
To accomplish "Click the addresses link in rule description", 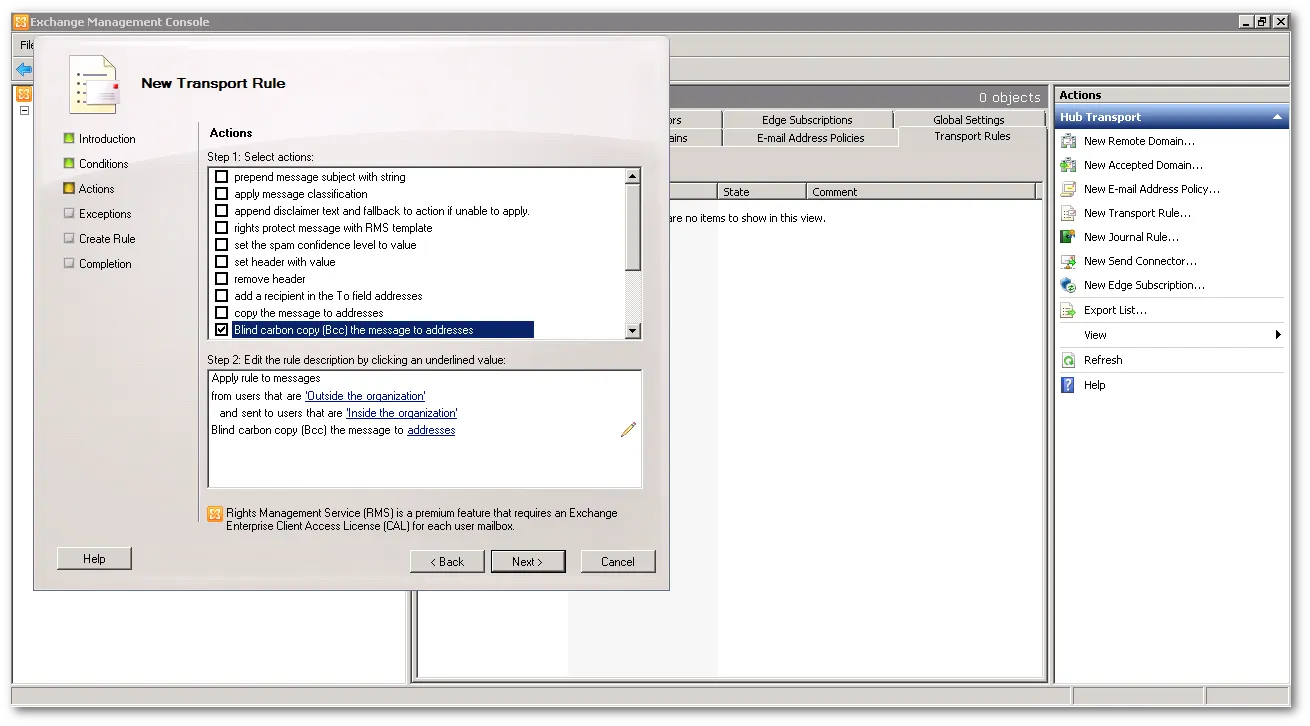I will pyautogui.click(x=430, y=430).
